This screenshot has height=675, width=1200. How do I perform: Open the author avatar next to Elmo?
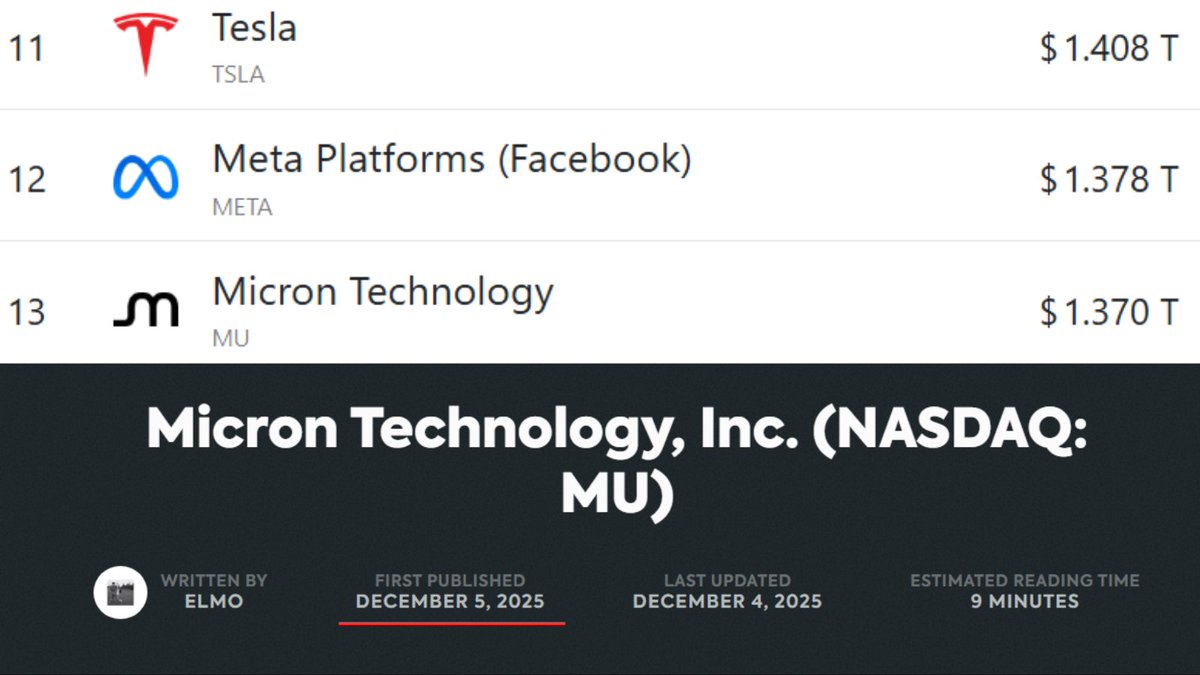[120, 591]
